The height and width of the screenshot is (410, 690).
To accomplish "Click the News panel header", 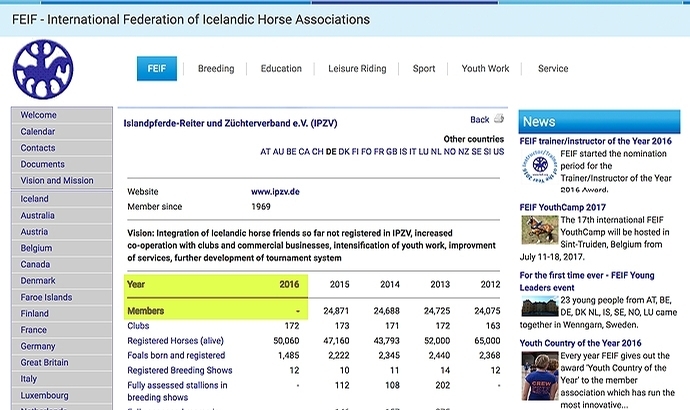I will [599, 122].
